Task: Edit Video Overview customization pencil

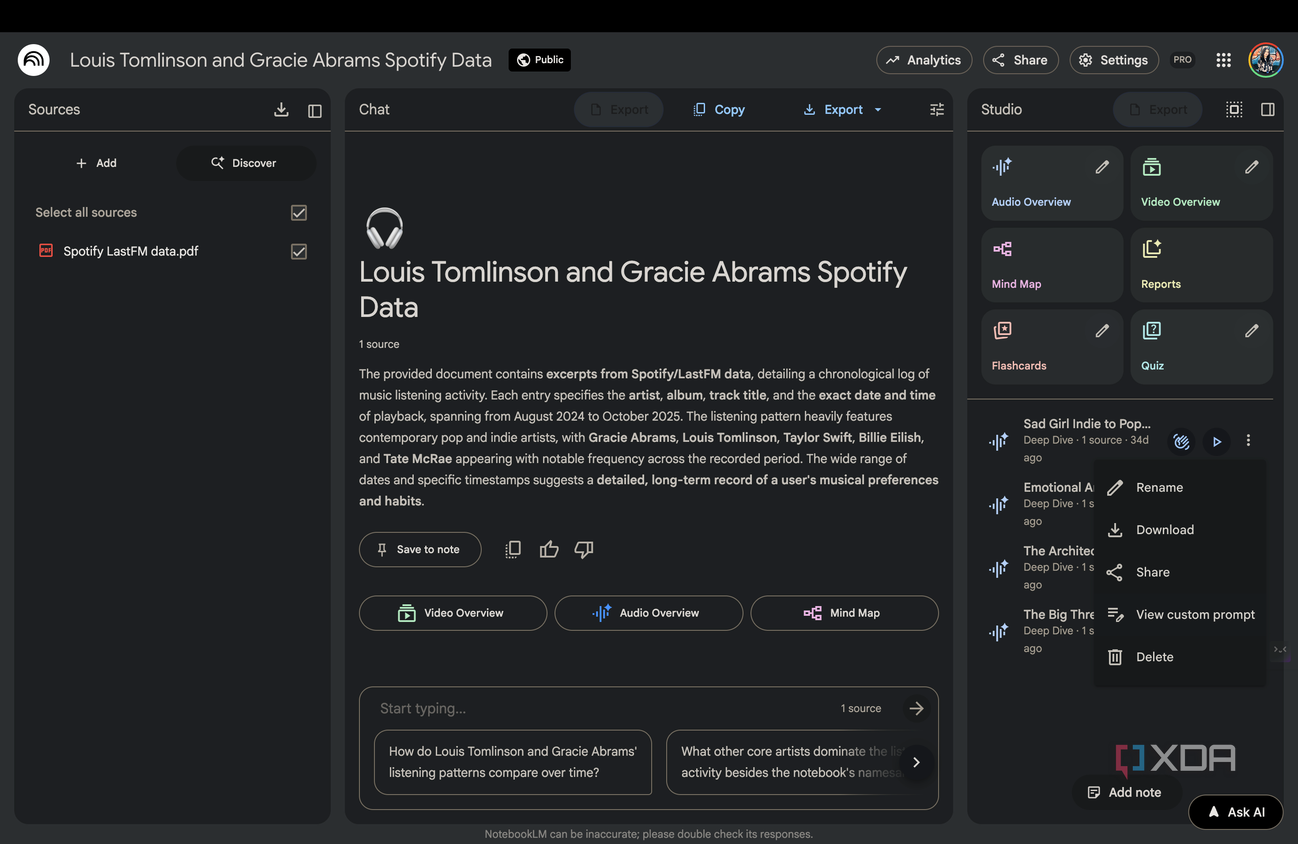Action: point(1251,167)
